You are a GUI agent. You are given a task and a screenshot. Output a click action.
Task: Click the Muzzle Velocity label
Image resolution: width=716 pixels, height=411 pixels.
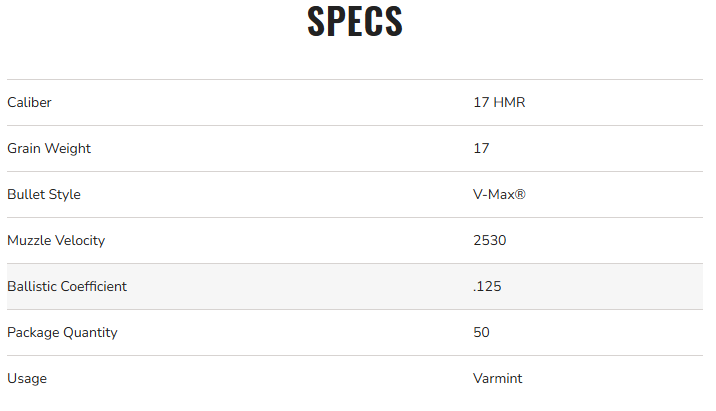tap(56, 240)
